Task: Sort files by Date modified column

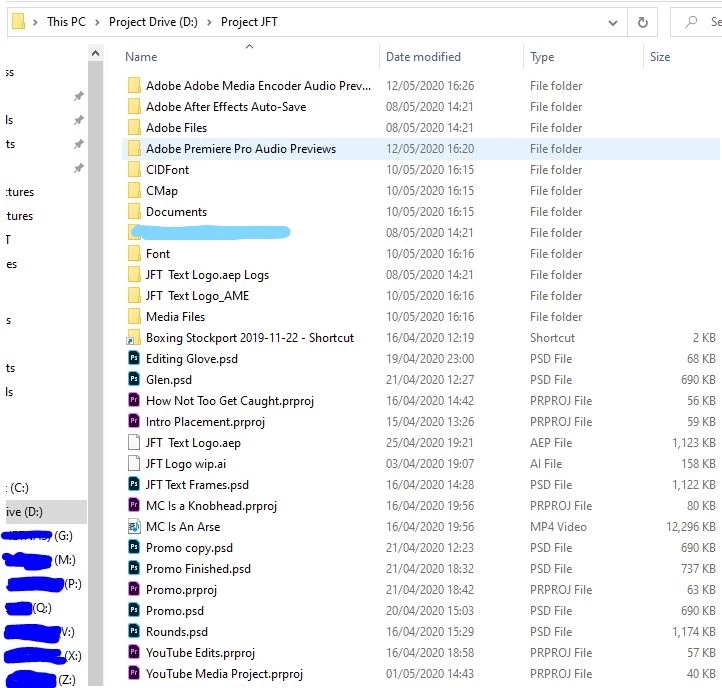Action: coord(423,56)
